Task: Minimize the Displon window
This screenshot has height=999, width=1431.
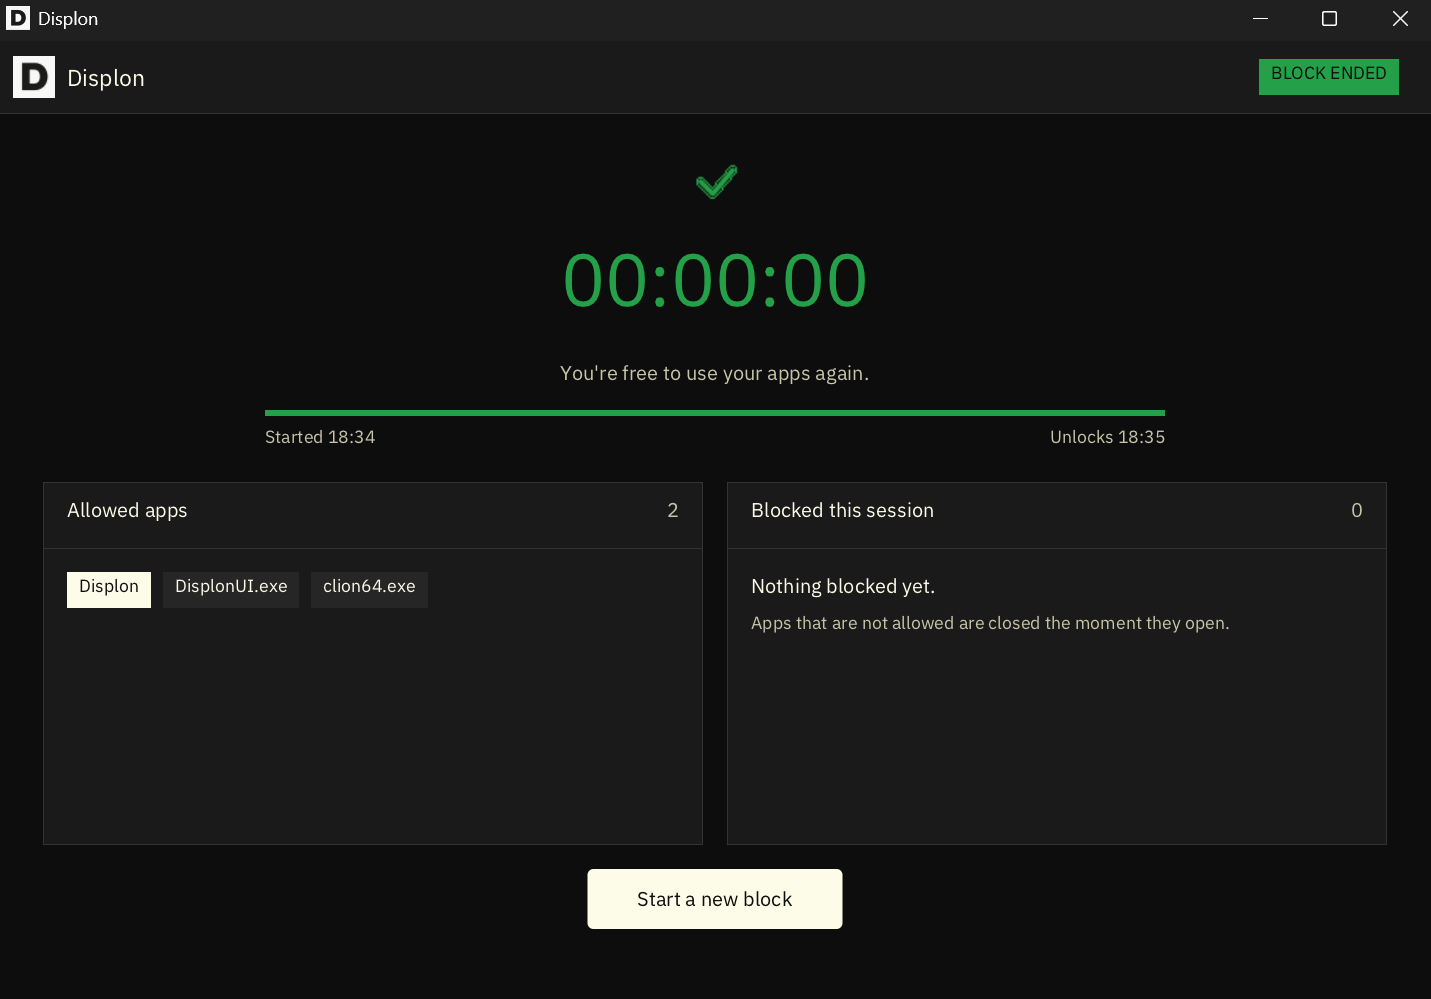Action: (1260, 19)
